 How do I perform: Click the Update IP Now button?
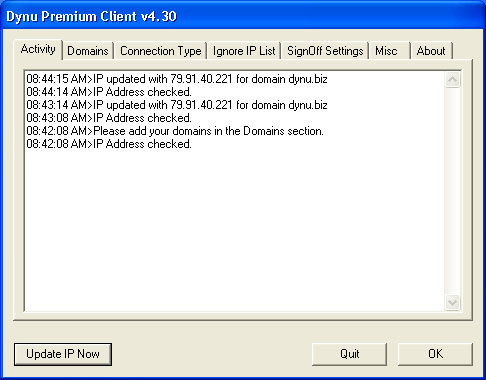(x=63, y=354)
